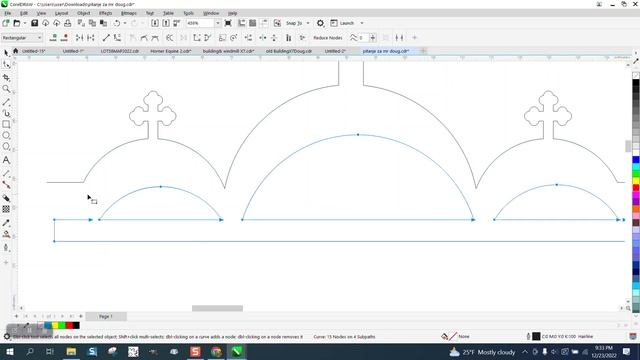Image resolution: width=640 pixels, height=360 pixels.
Task: Expand the Launch dropdown
Action: pos(362,23)
